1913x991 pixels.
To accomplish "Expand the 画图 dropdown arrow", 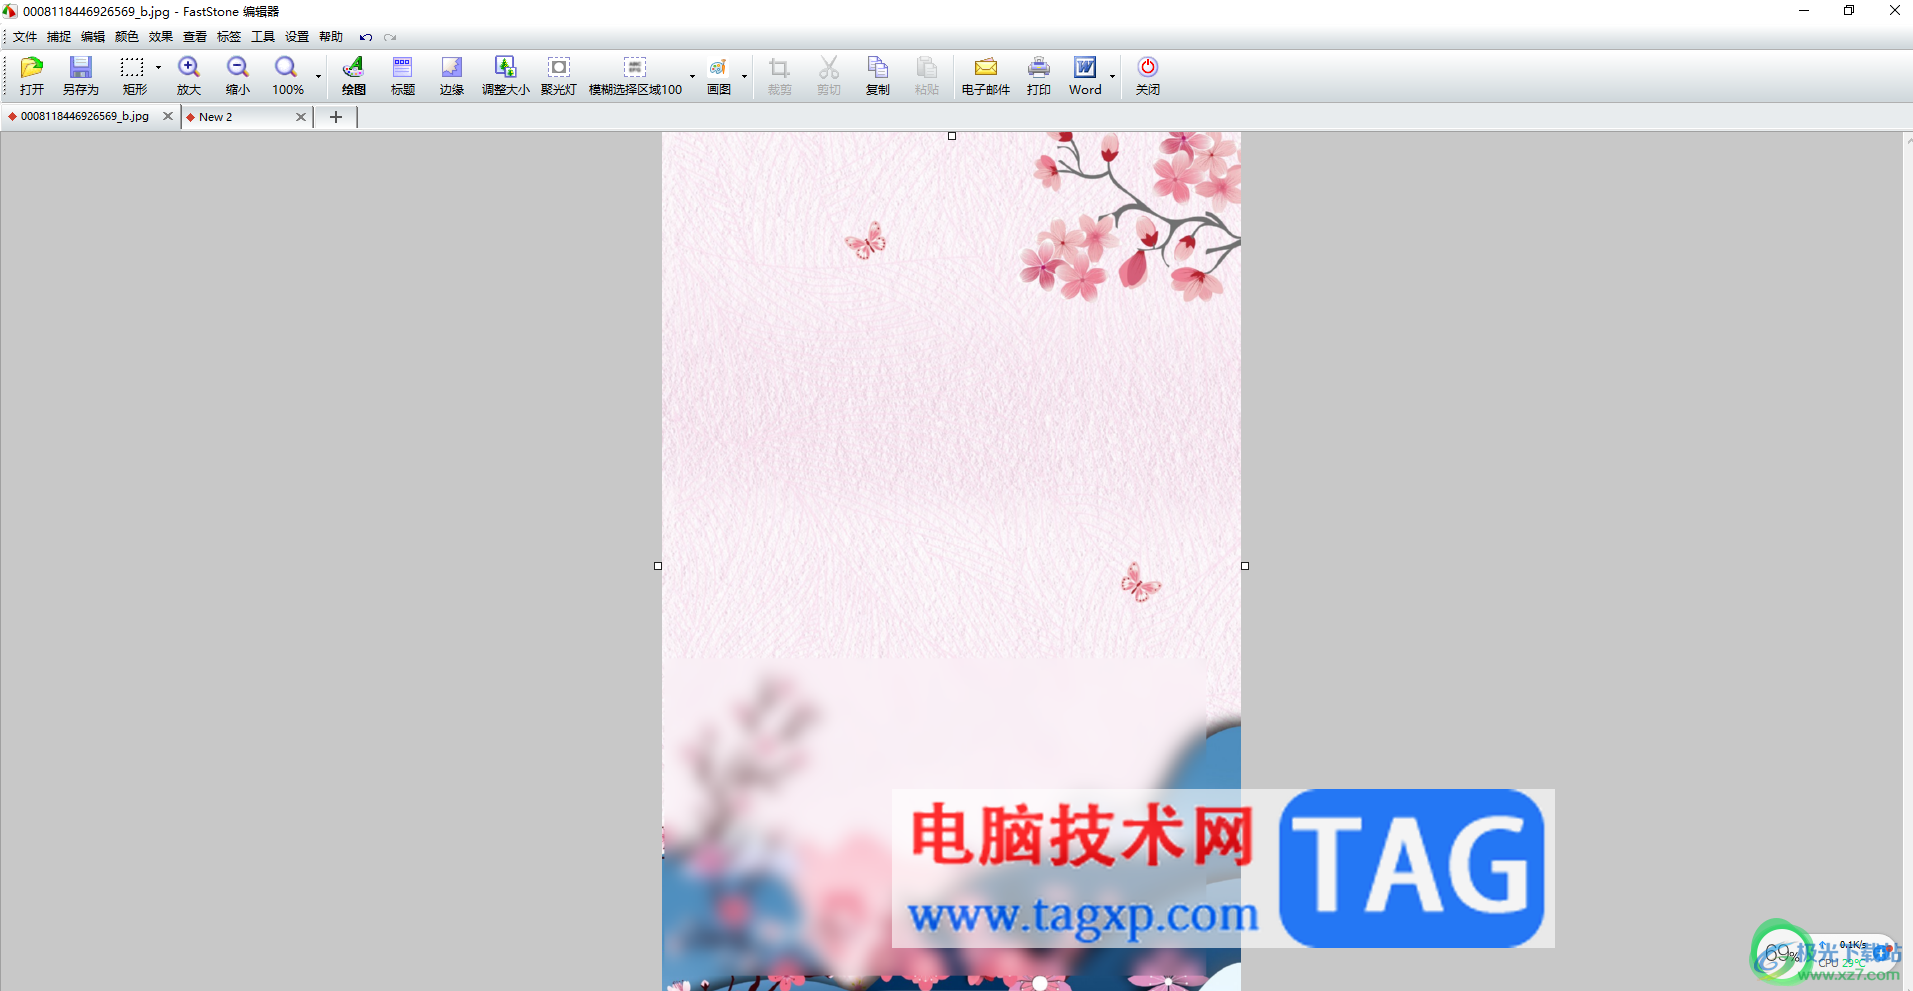I will [744, 76].
